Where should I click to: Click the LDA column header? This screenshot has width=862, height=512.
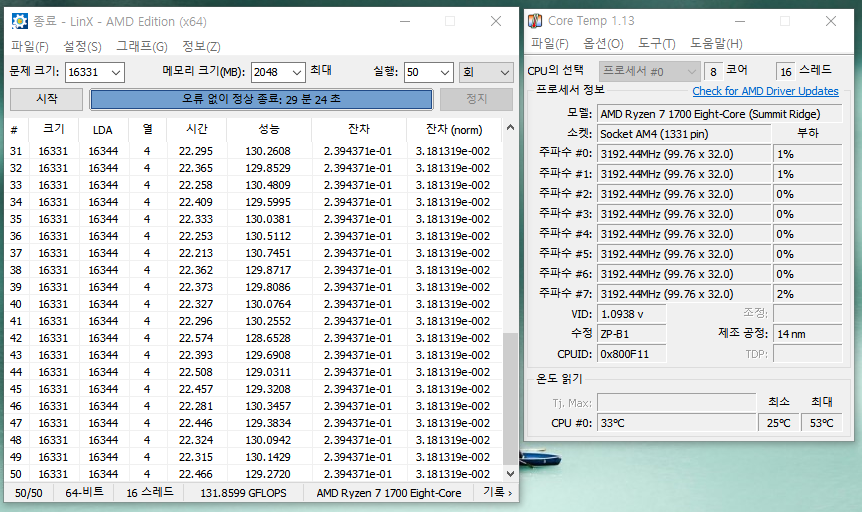tap(103, 129)
